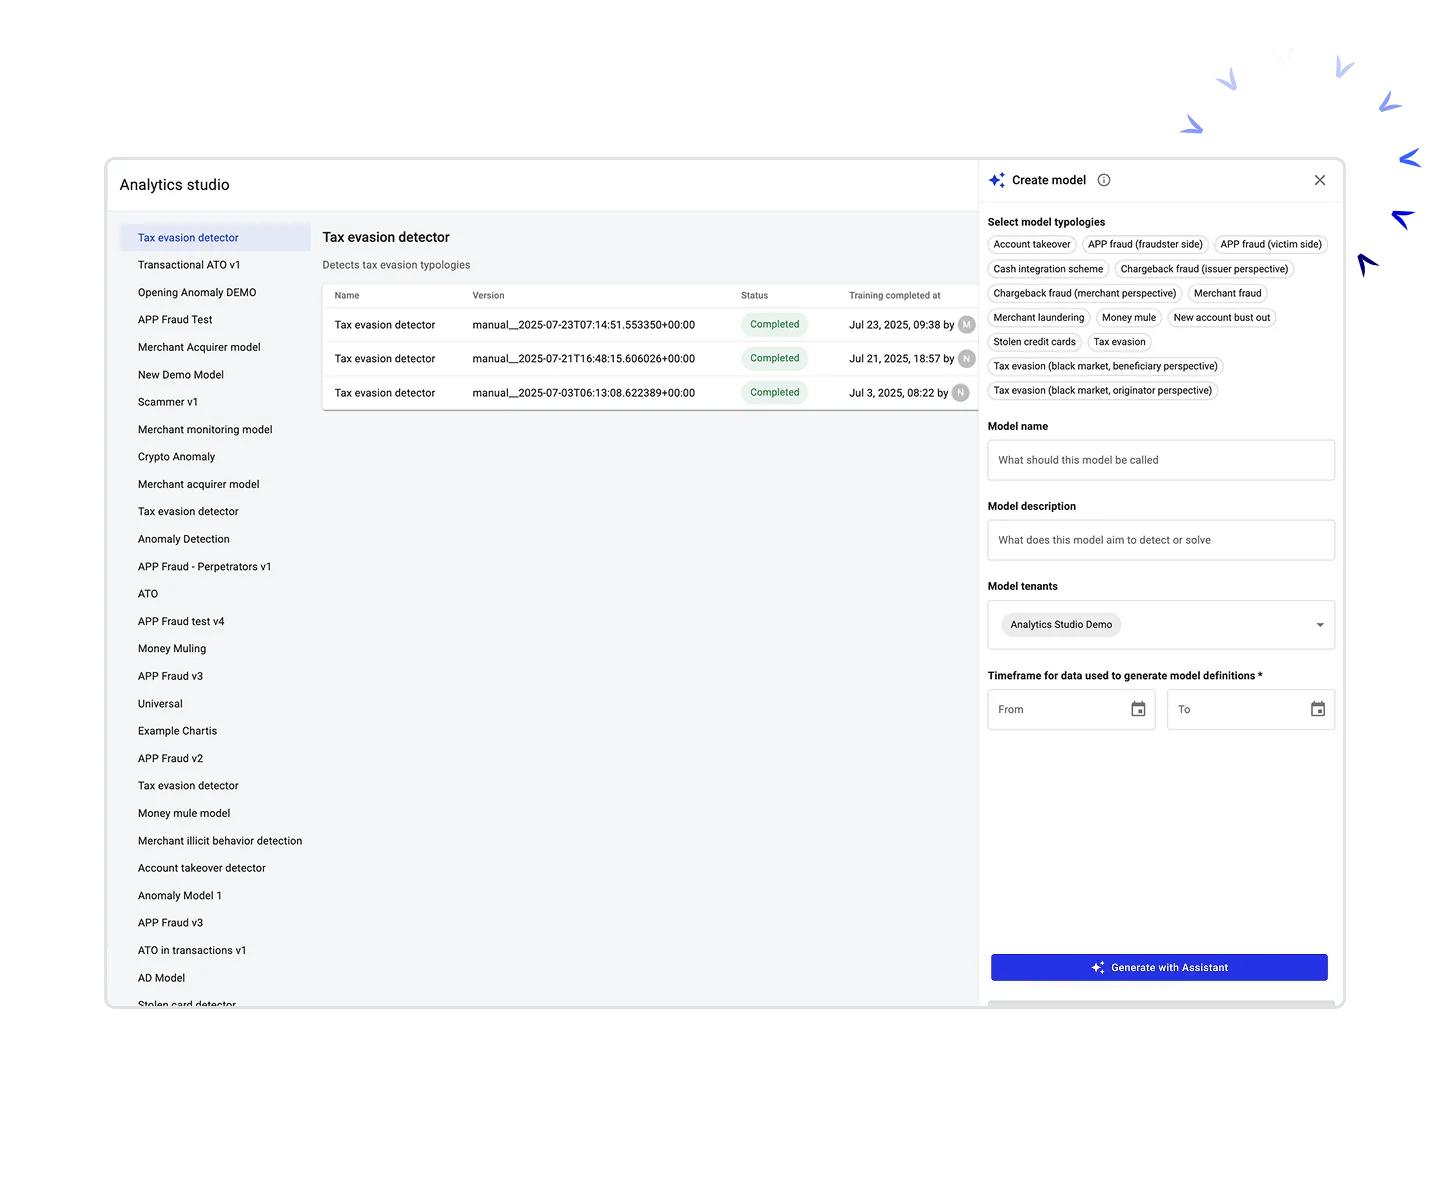Open Transactional ATO v1 from the sidebar

[x=189, y=264]
